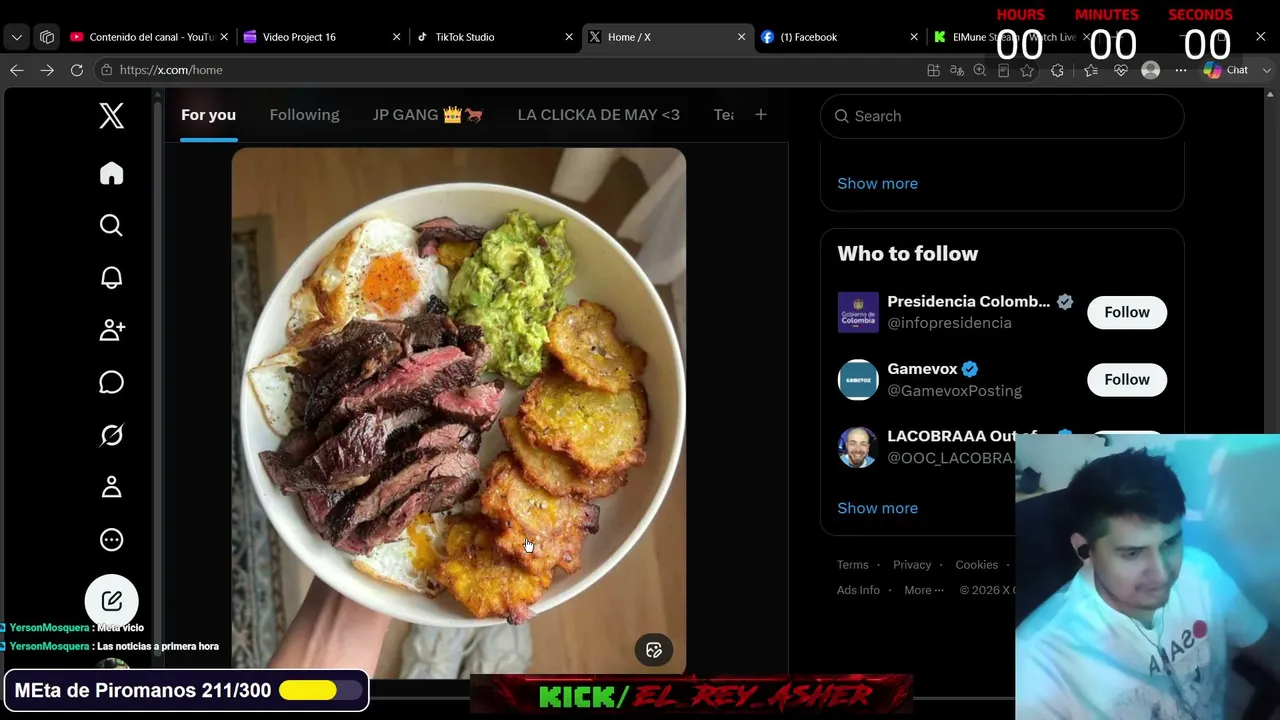Viewport: 1280px width, 720px height.
Task: Close the Video Project 16 tab
Action: (x=396, y=37)
